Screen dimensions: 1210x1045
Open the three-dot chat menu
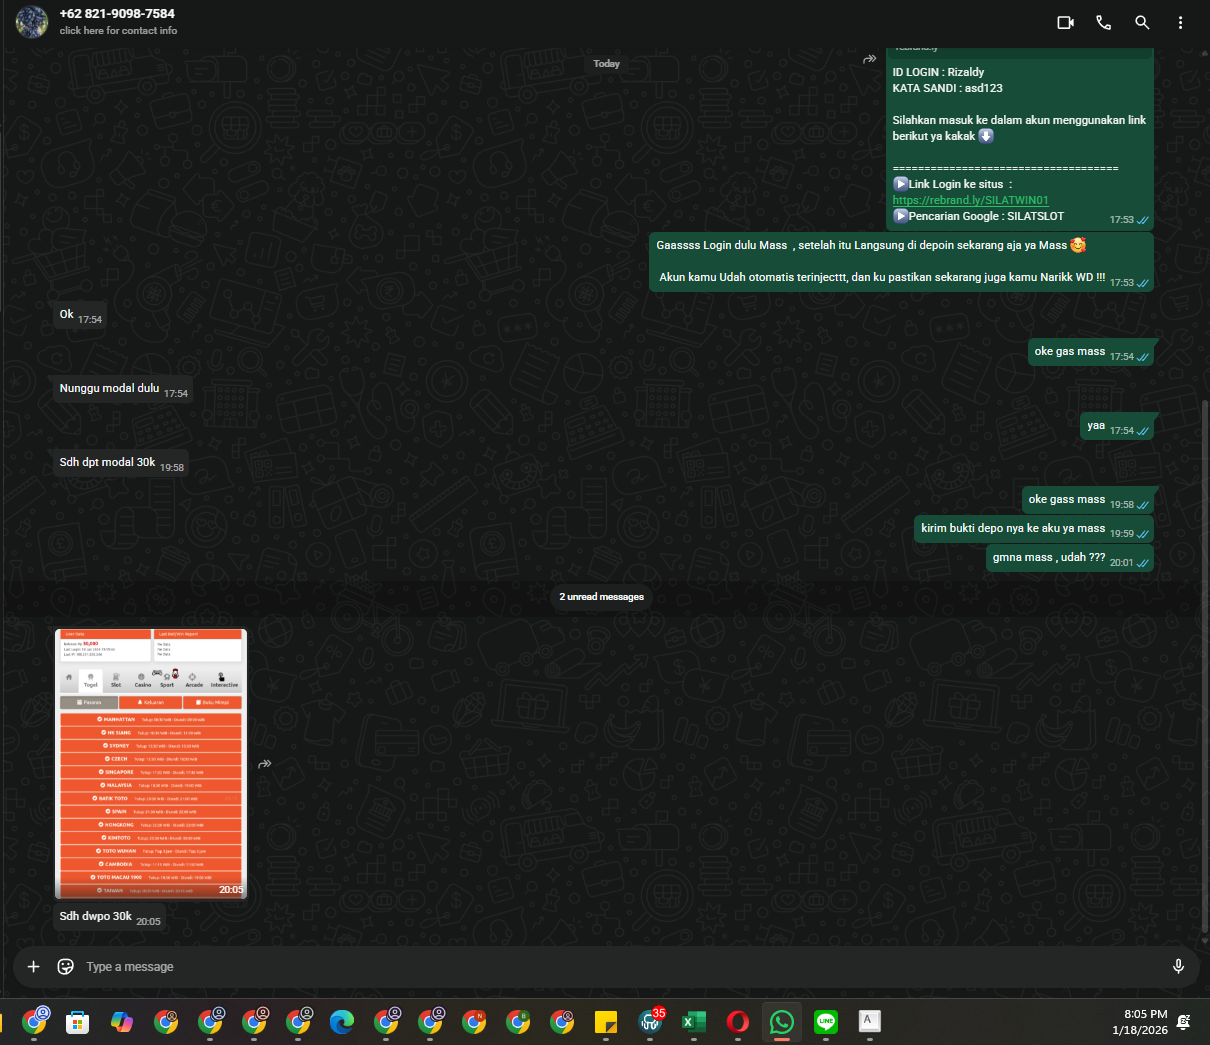coord(1180,22)
